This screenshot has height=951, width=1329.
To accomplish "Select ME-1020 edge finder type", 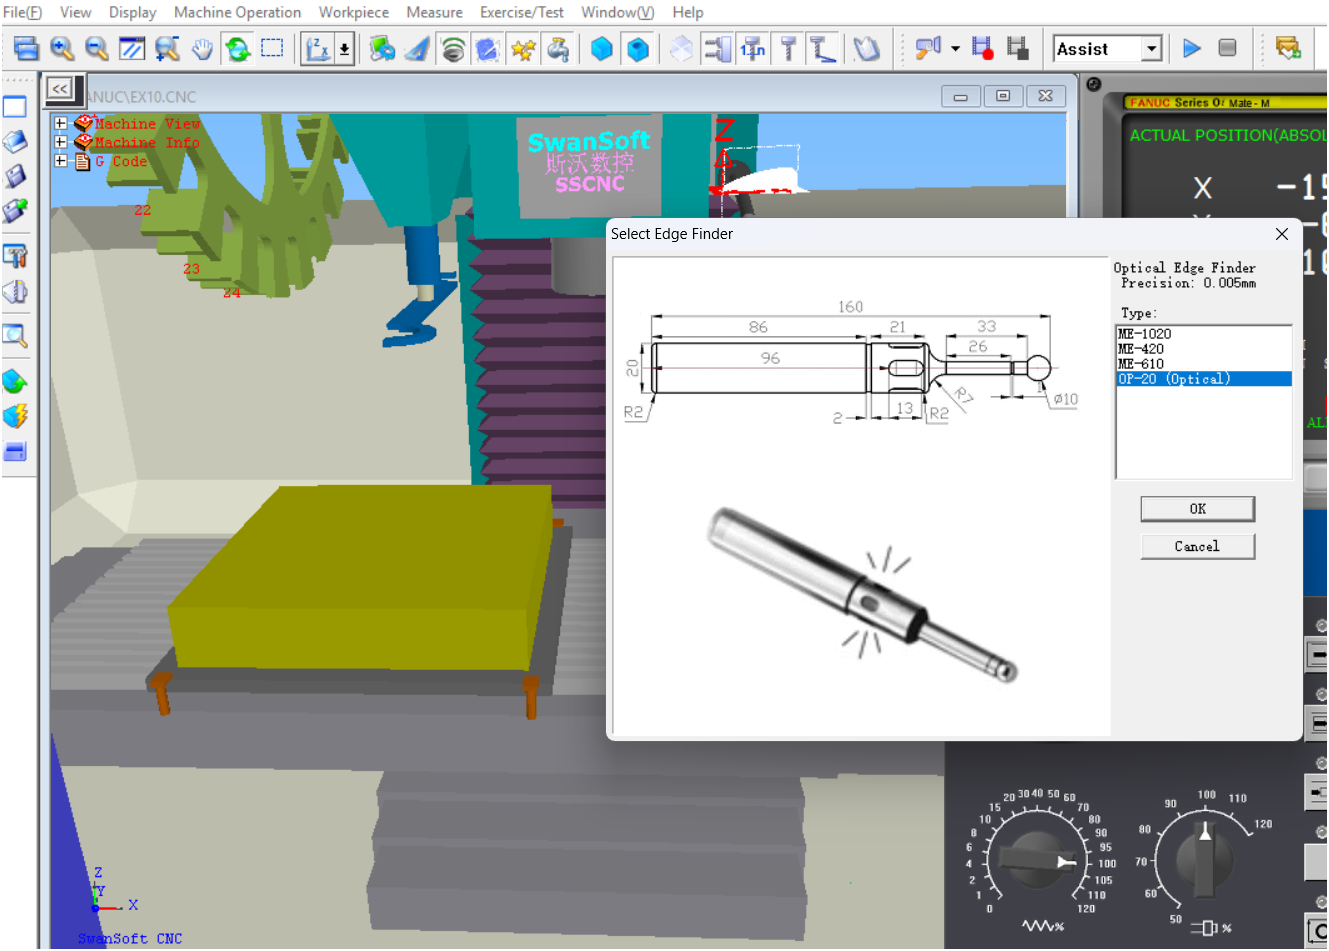I will point(1204,334).
